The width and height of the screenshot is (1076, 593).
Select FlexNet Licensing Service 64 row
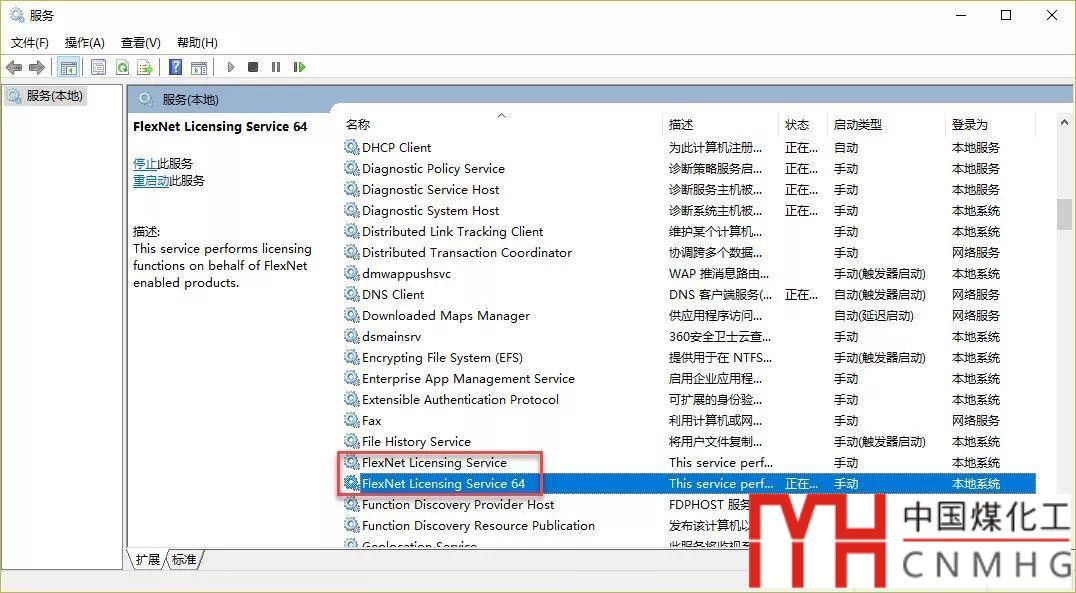pos(689,484)
